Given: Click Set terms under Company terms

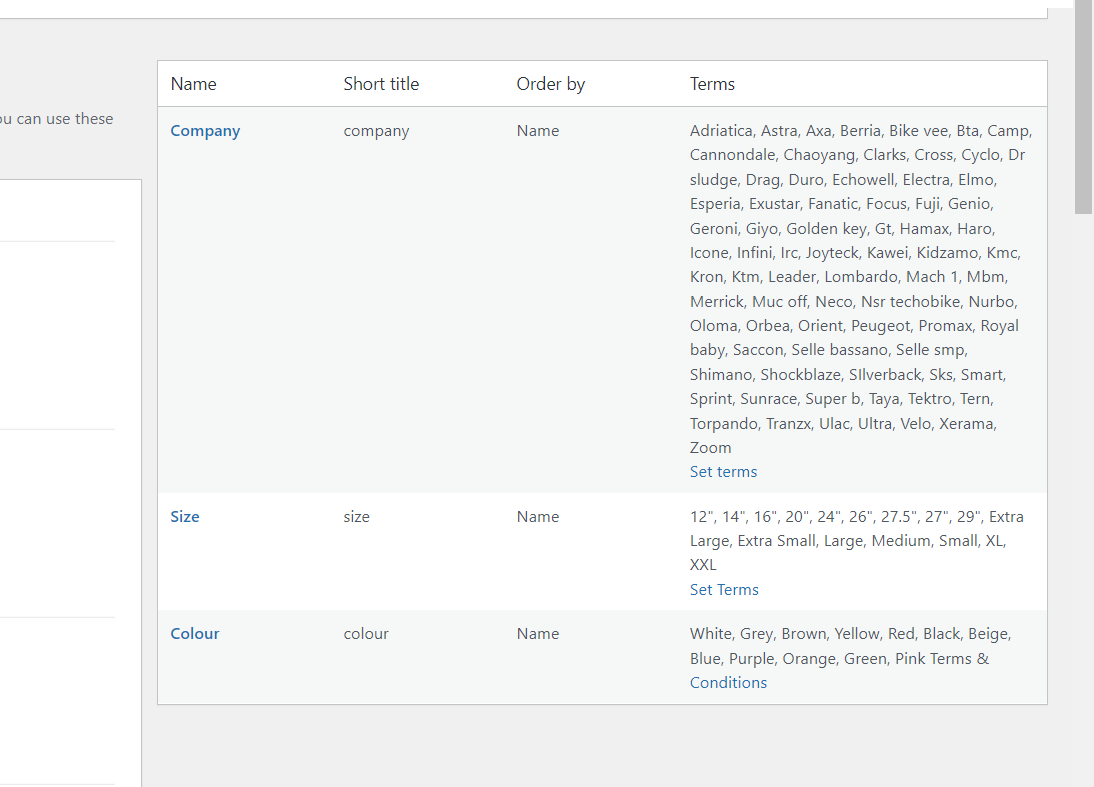Looking at the screenshot, I should 723,472.
